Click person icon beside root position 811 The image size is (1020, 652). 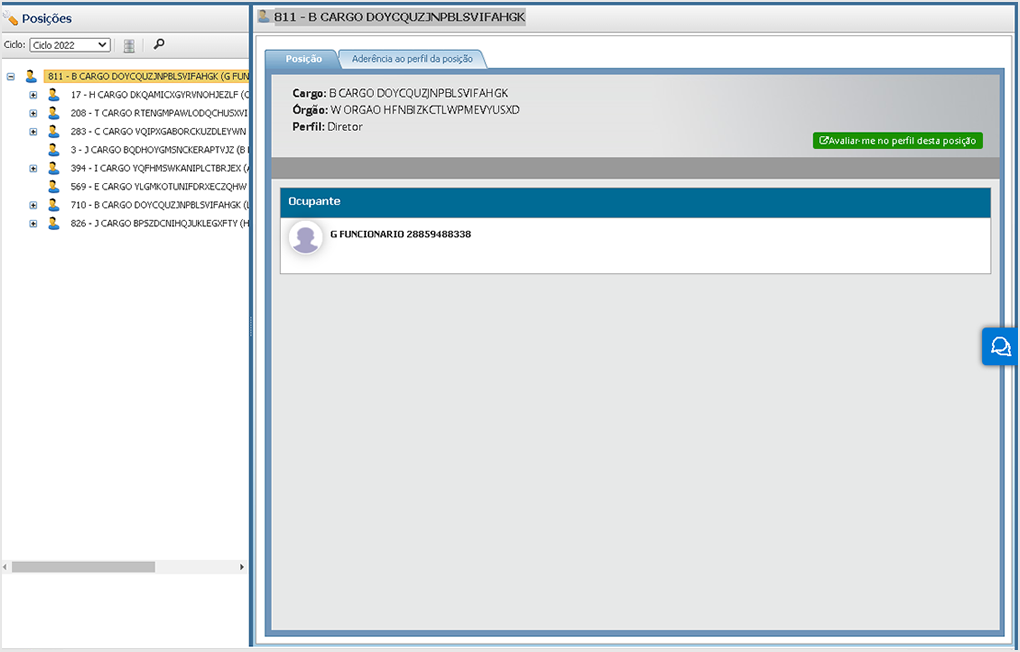click(x=31, y=76)
